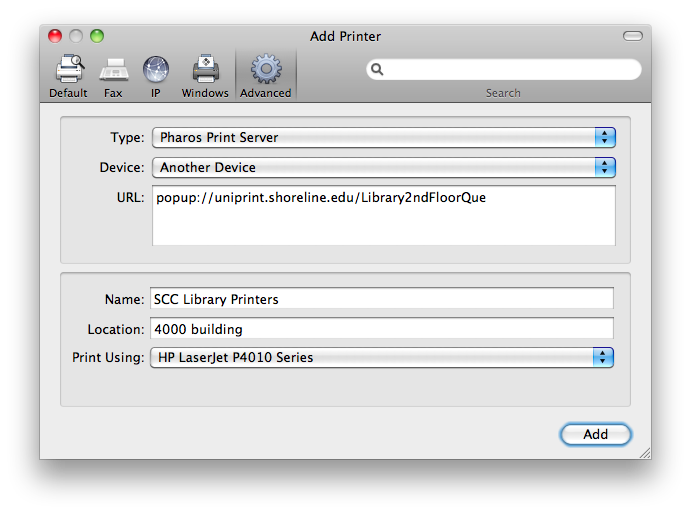Select the Advanced gear icon
The image size is (691, 514).
(x=266, y=69)
